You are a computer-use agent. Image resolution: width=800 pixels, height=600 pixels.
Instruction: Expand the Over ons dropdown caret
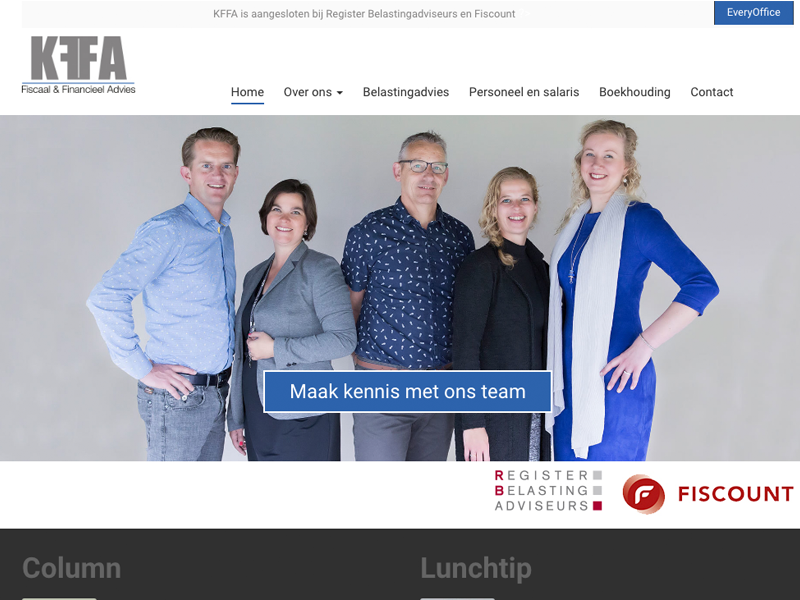(x=340, y=93)
